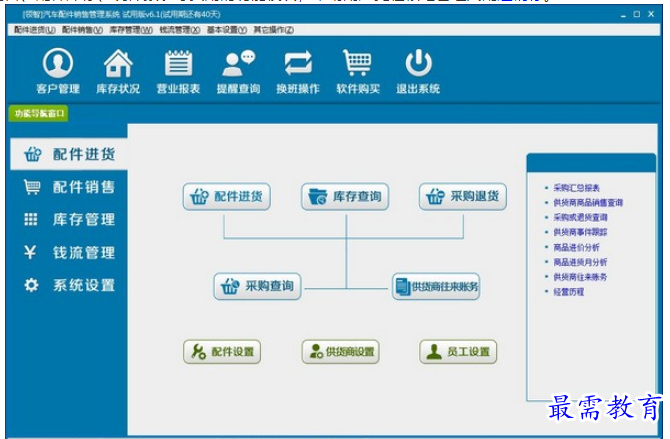This screenshot has width=670, height=439.
Task: Click the 采购退货 button
Action: tap(463, 197)
